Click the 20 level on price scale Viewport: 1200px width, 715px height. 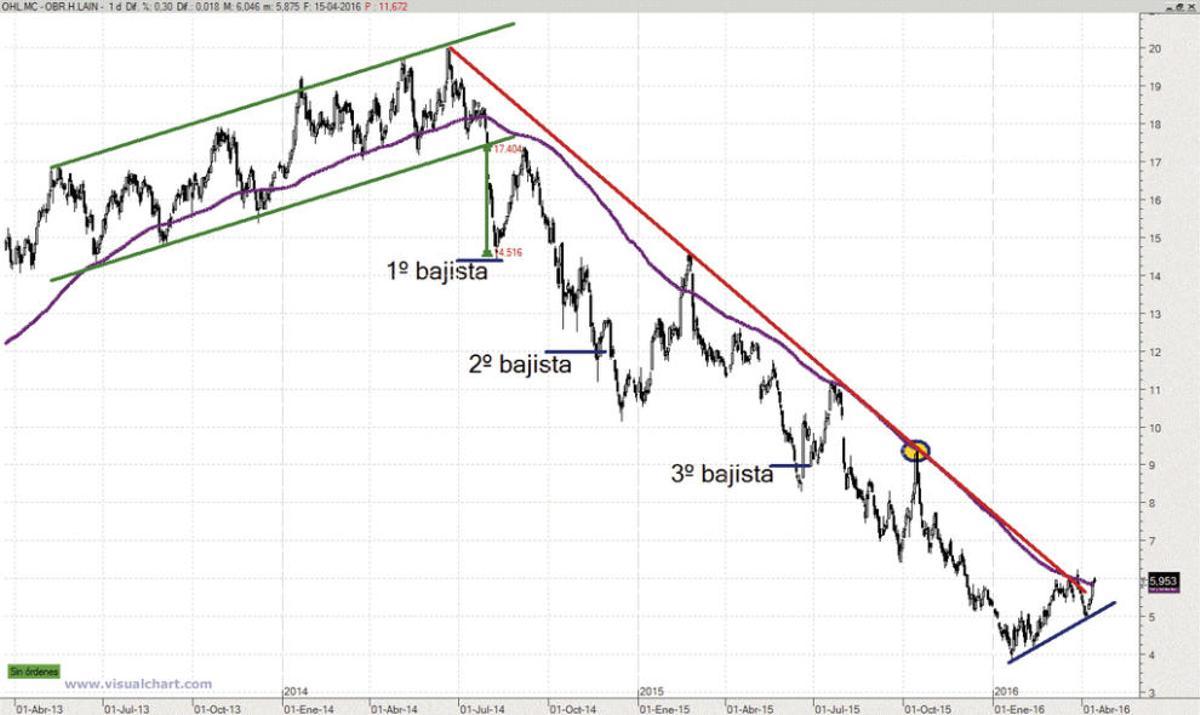[x=1153, y=48]
